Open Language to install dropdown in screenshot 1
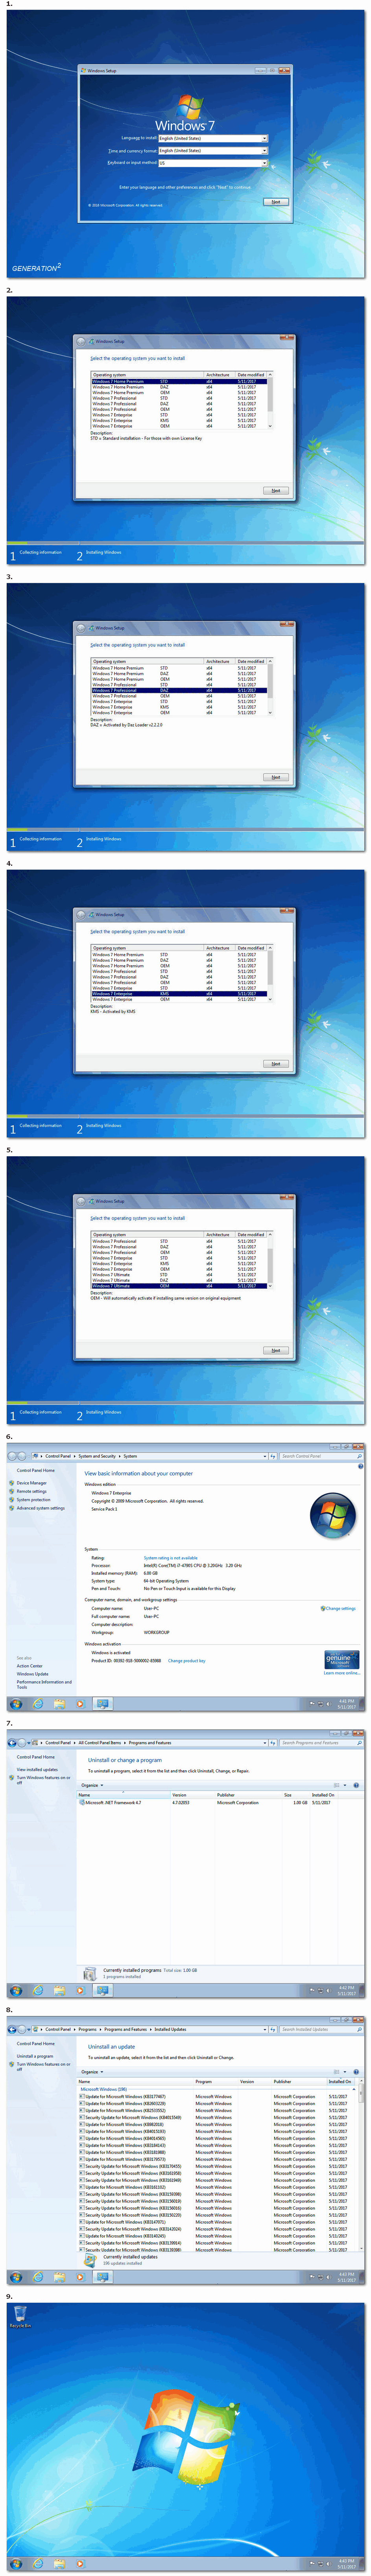Screen dimensions: 371x2576 [x=213, y=138]
